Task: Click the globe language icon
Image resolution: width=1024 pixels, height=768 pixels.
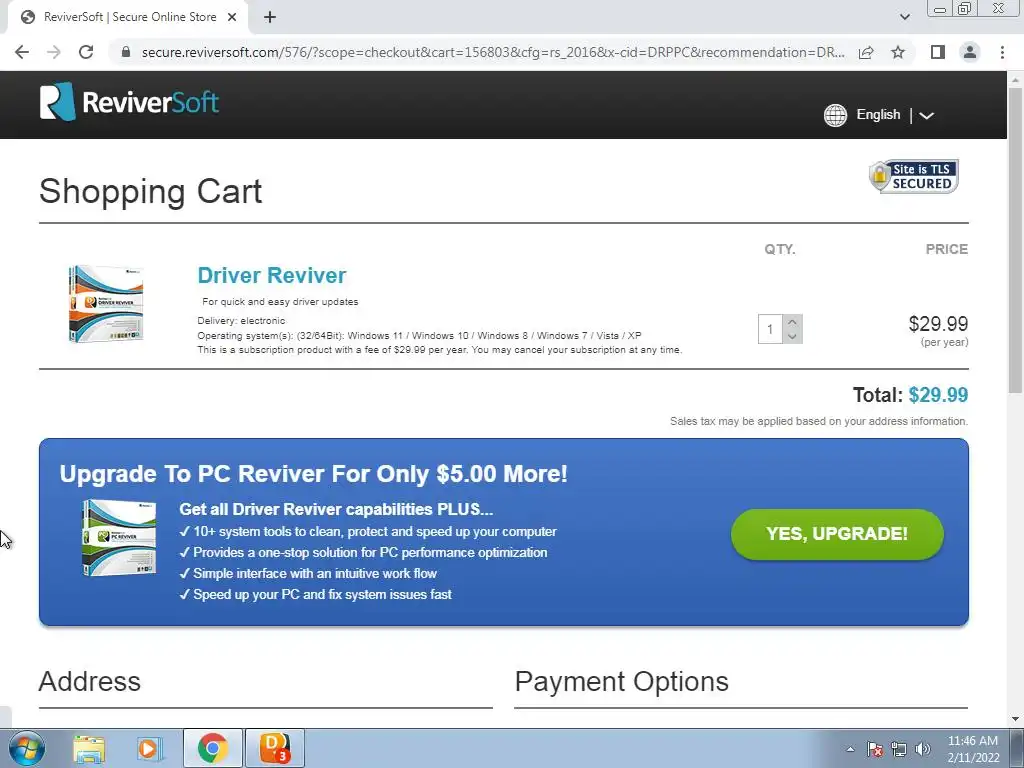Action: point(835,115)
